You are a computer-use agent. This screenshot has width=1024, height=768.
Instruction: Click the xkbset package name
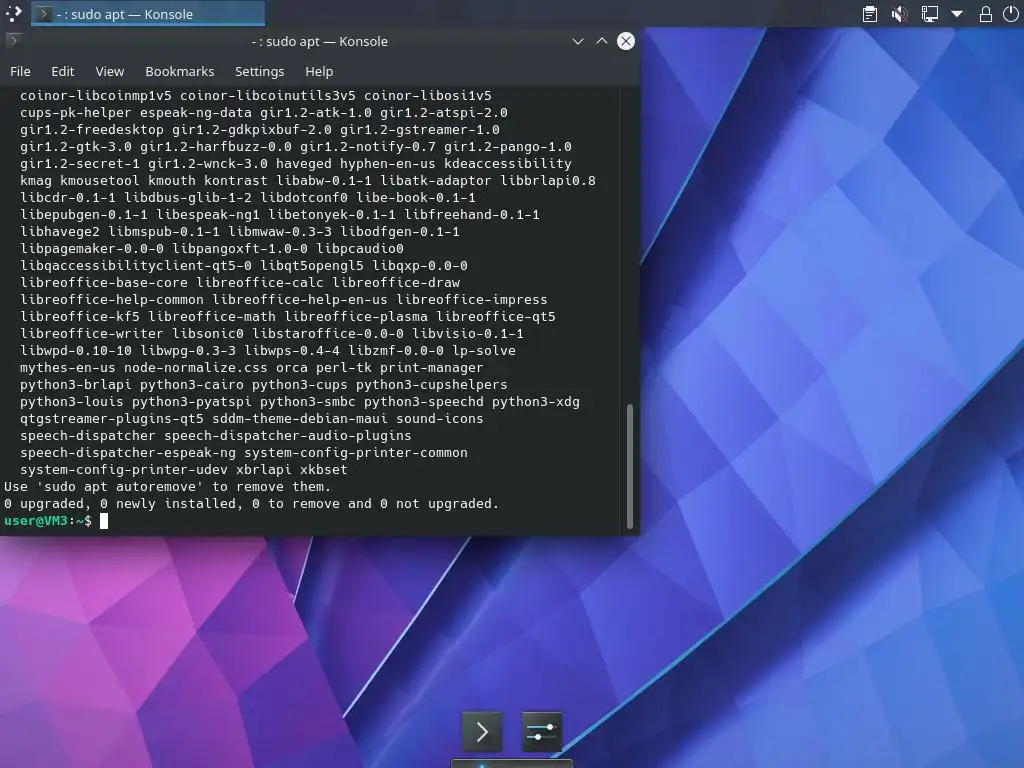pos(324,470)
